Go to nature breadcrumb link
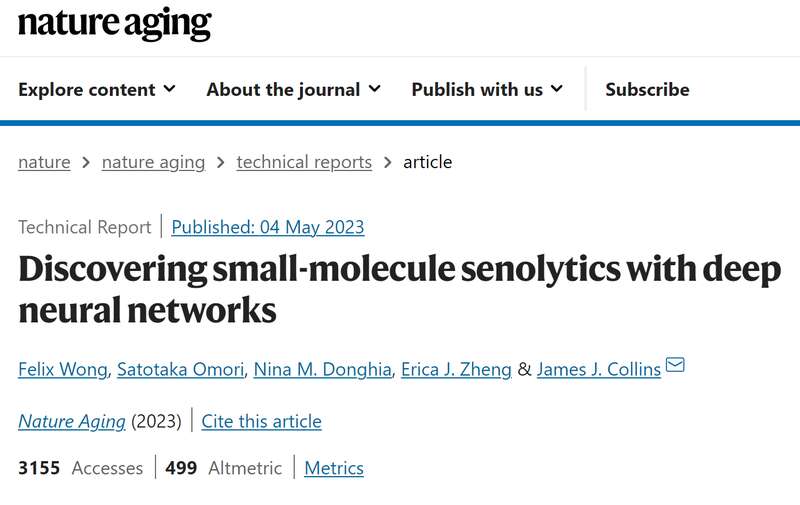The width and height of the screenshot is (800, 505). tap(44, 162)
